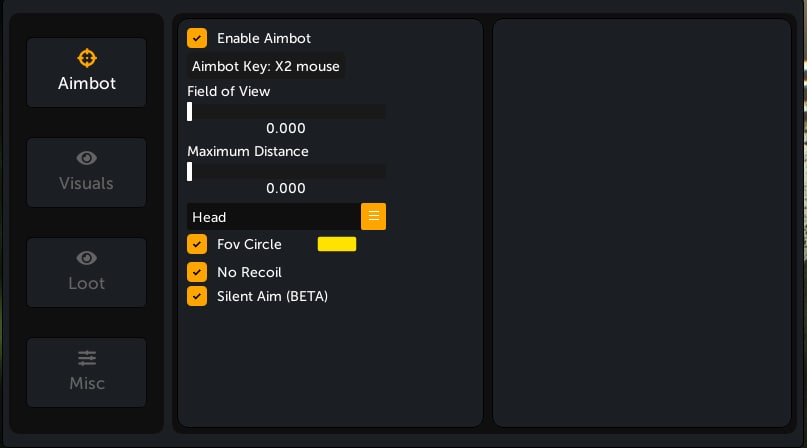Click the Field of View slider handle

pyautogui.click(x=190, y=112)
